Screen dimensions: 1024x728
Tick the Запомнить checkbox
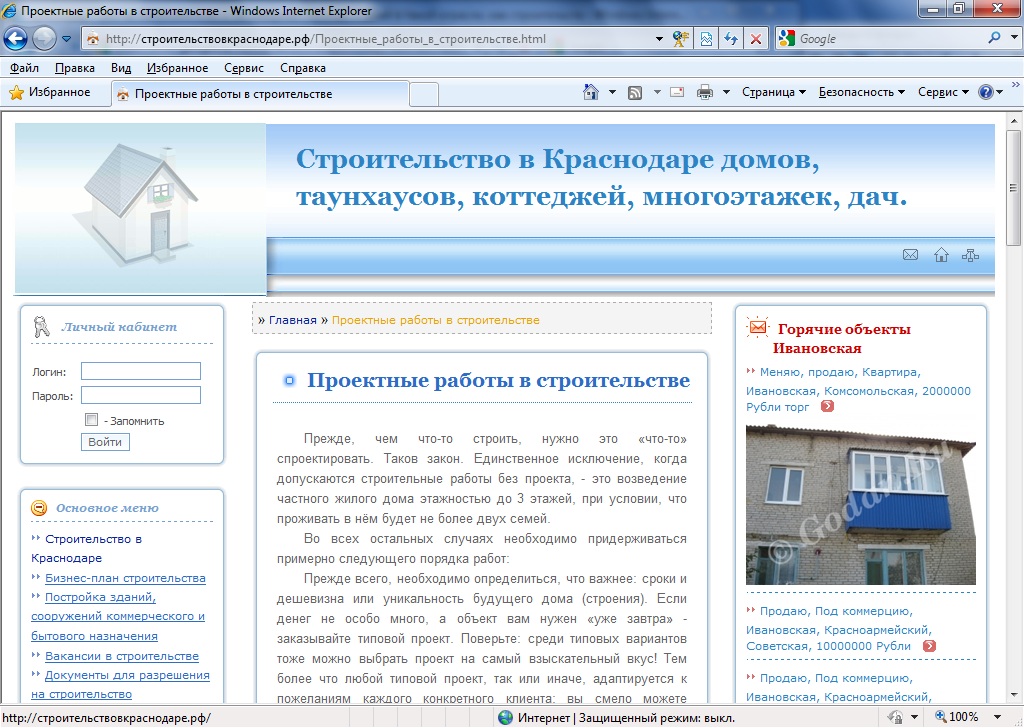91,420
